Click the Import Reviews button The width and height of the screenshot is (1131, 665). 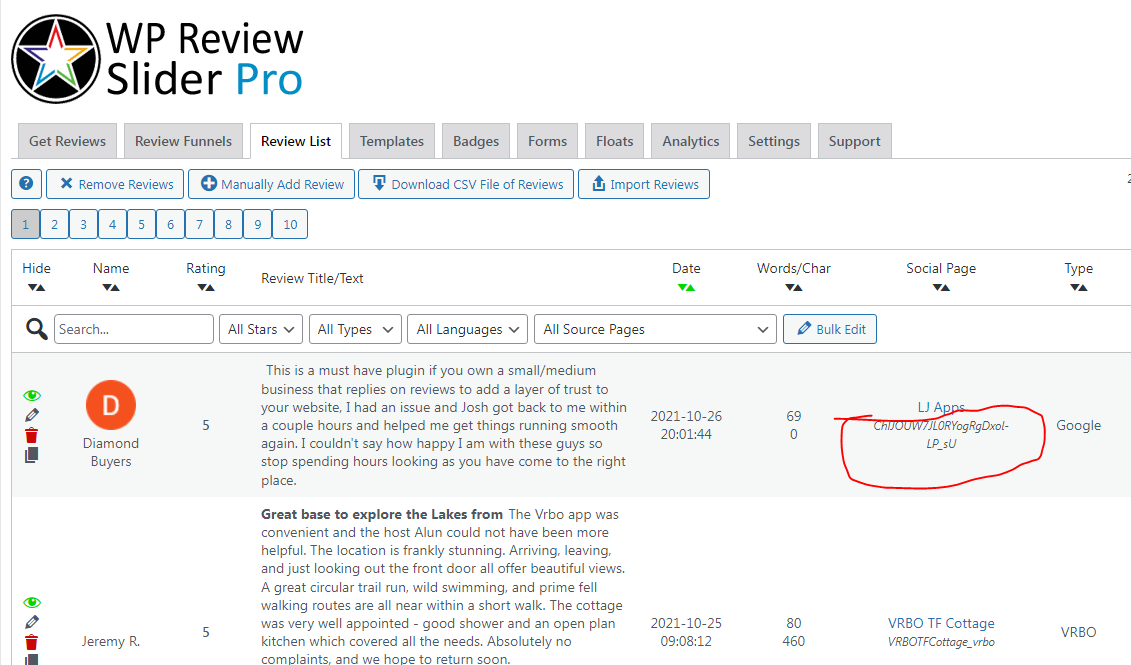tap(643, 184)
